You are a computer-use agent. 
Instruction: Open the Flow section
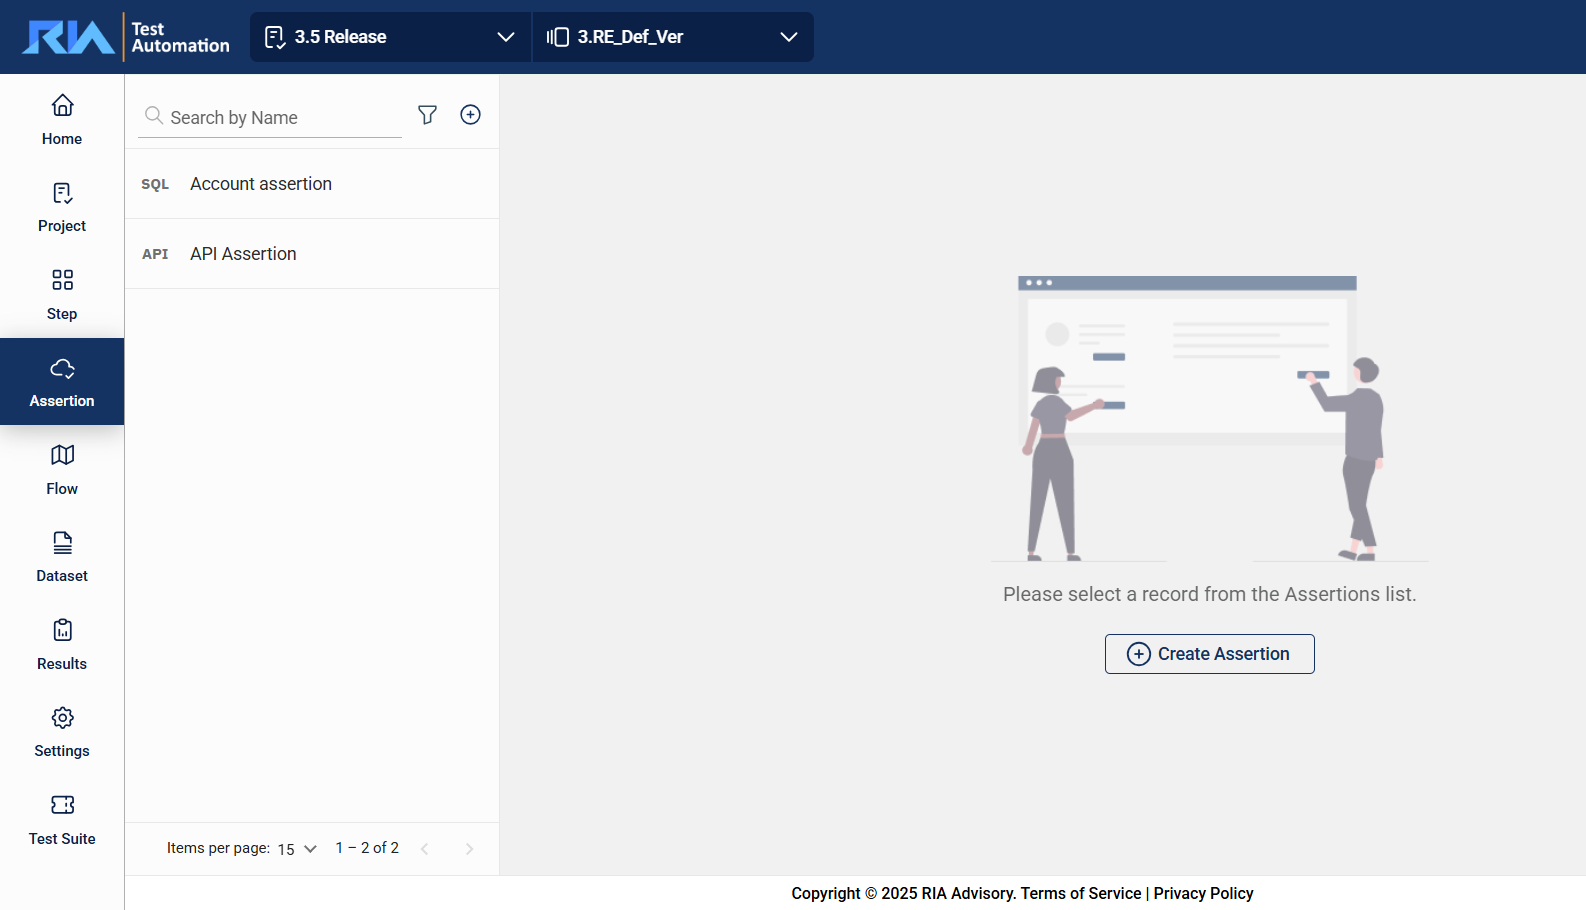62,469
